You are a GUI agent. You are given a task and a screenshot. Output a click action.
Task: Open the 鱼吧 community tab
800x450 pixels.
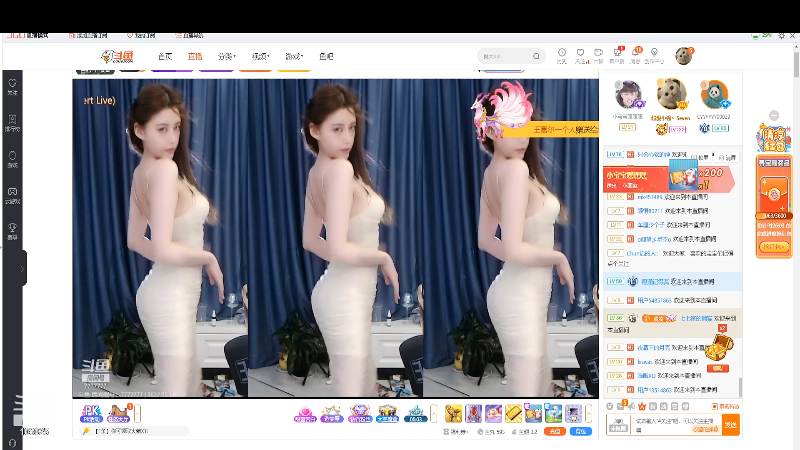coord(326,56)
